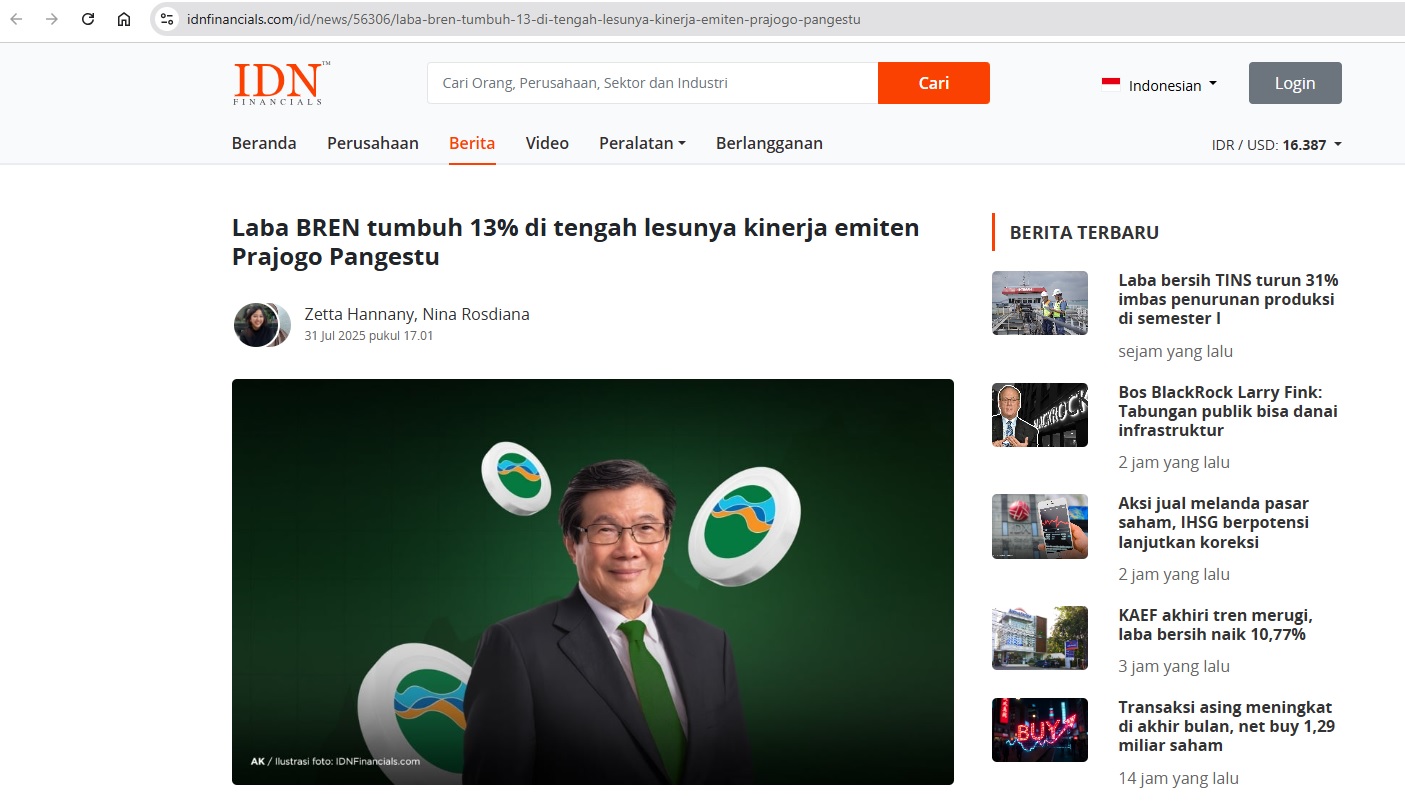Click the orange Cari search button

[934, 83]
